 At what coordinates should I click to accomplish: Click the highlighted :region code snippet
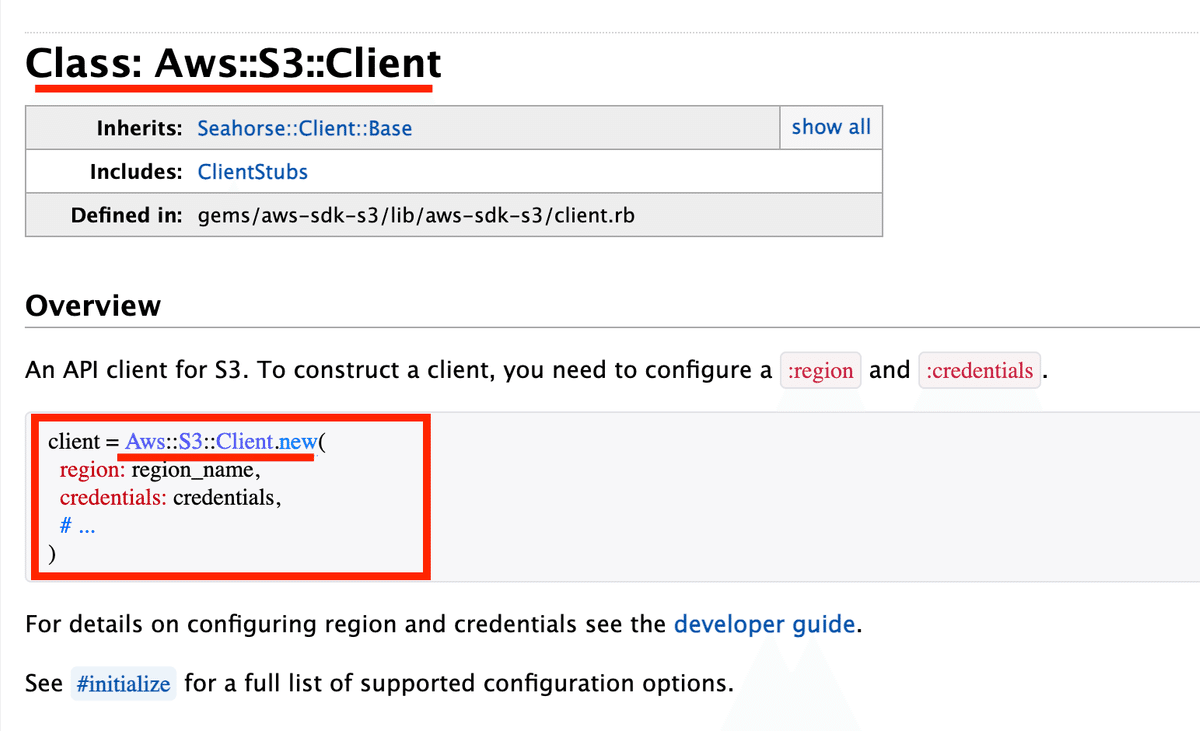point(820,370)
